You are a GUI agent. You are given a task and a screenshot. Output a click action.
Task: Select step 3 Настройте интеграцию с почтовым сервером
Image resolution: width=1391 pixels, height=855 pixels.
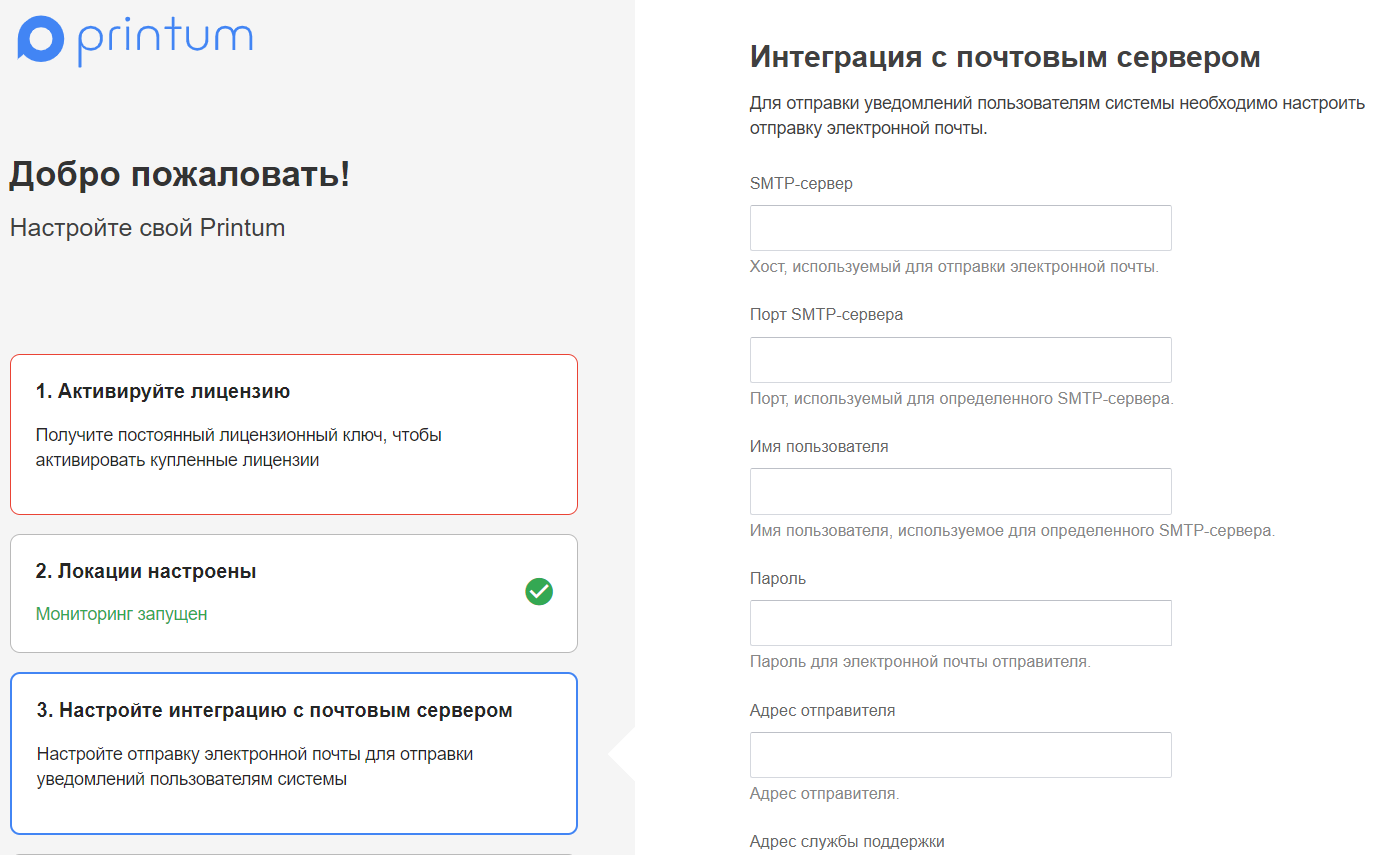point(294,753)
